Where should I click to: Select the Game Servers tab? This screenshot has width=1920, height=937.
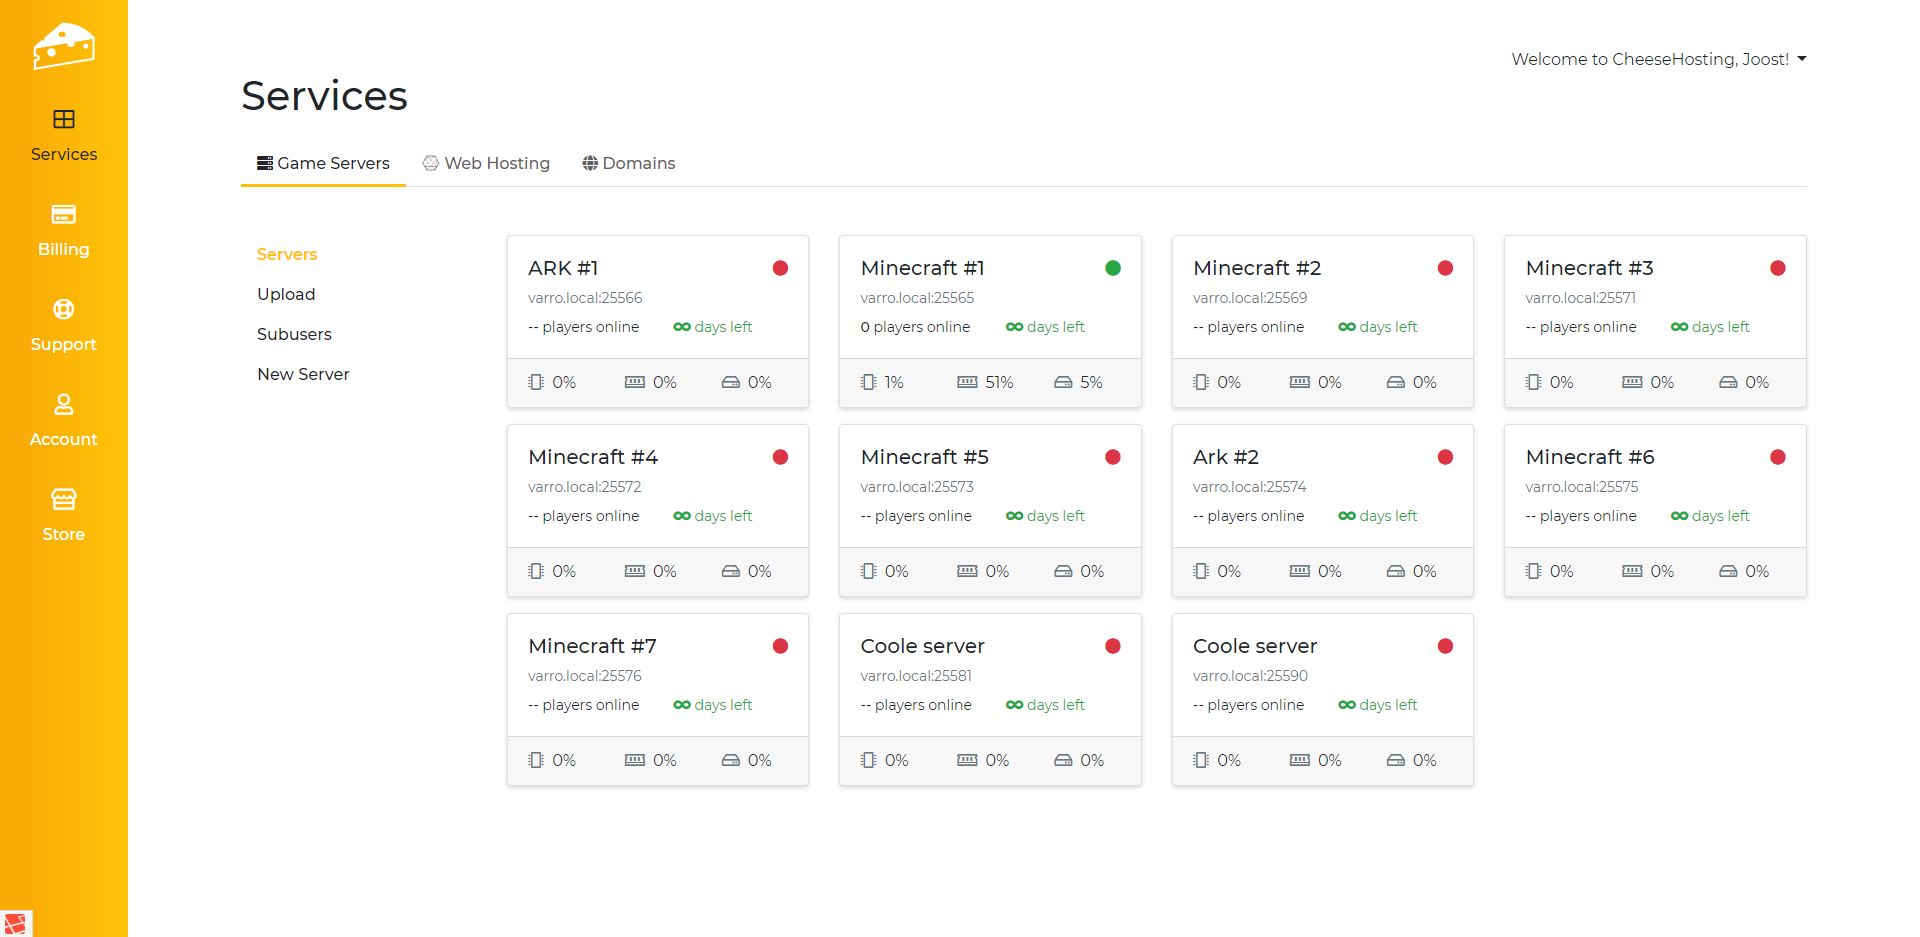tap(323, 163)
